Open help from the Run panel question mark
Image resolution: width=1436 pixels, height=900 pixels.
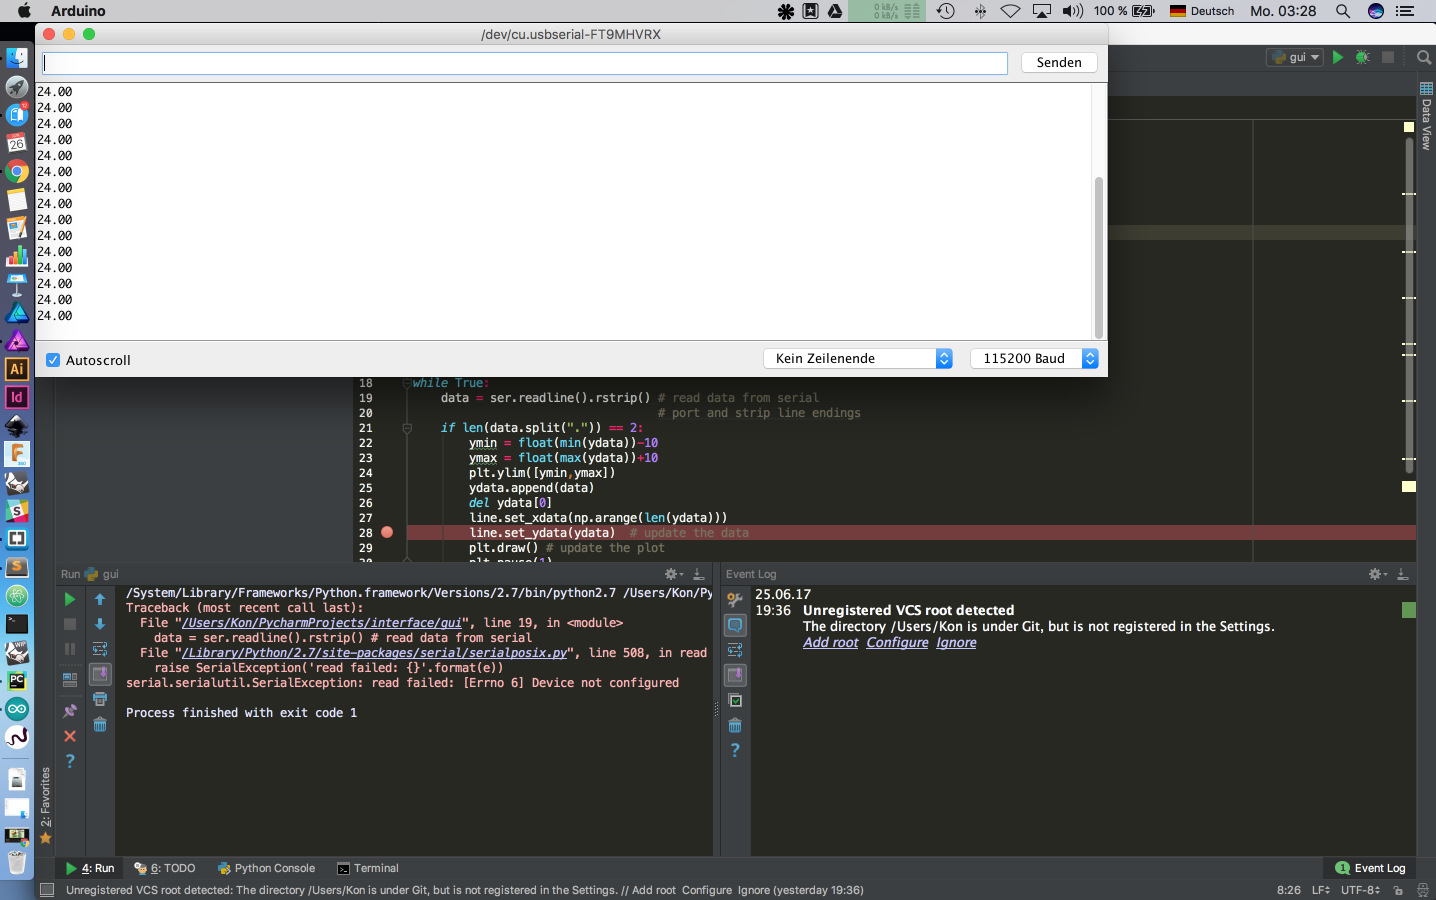(x=70, y=761)
